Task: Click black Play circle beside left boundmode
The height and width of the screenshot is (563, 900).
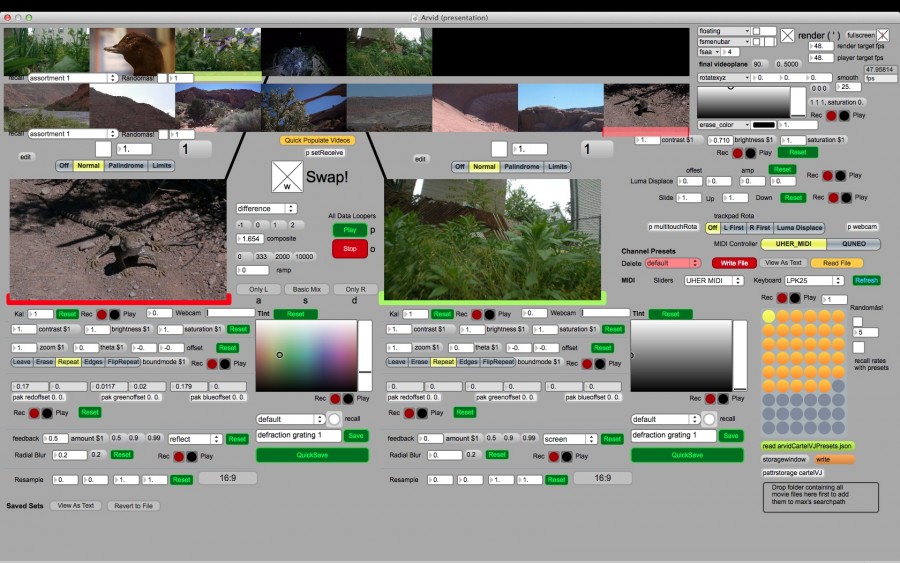Action: (225, 364)
